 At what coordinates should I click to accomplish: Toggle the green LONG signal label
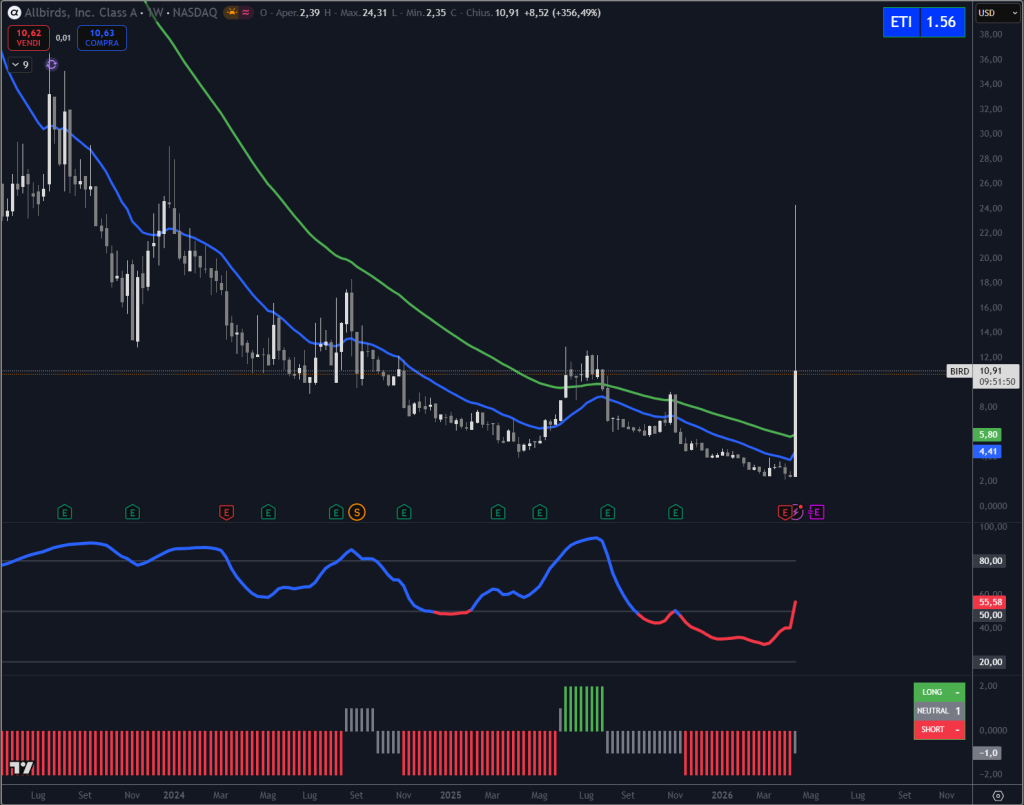tap(938, 691)
